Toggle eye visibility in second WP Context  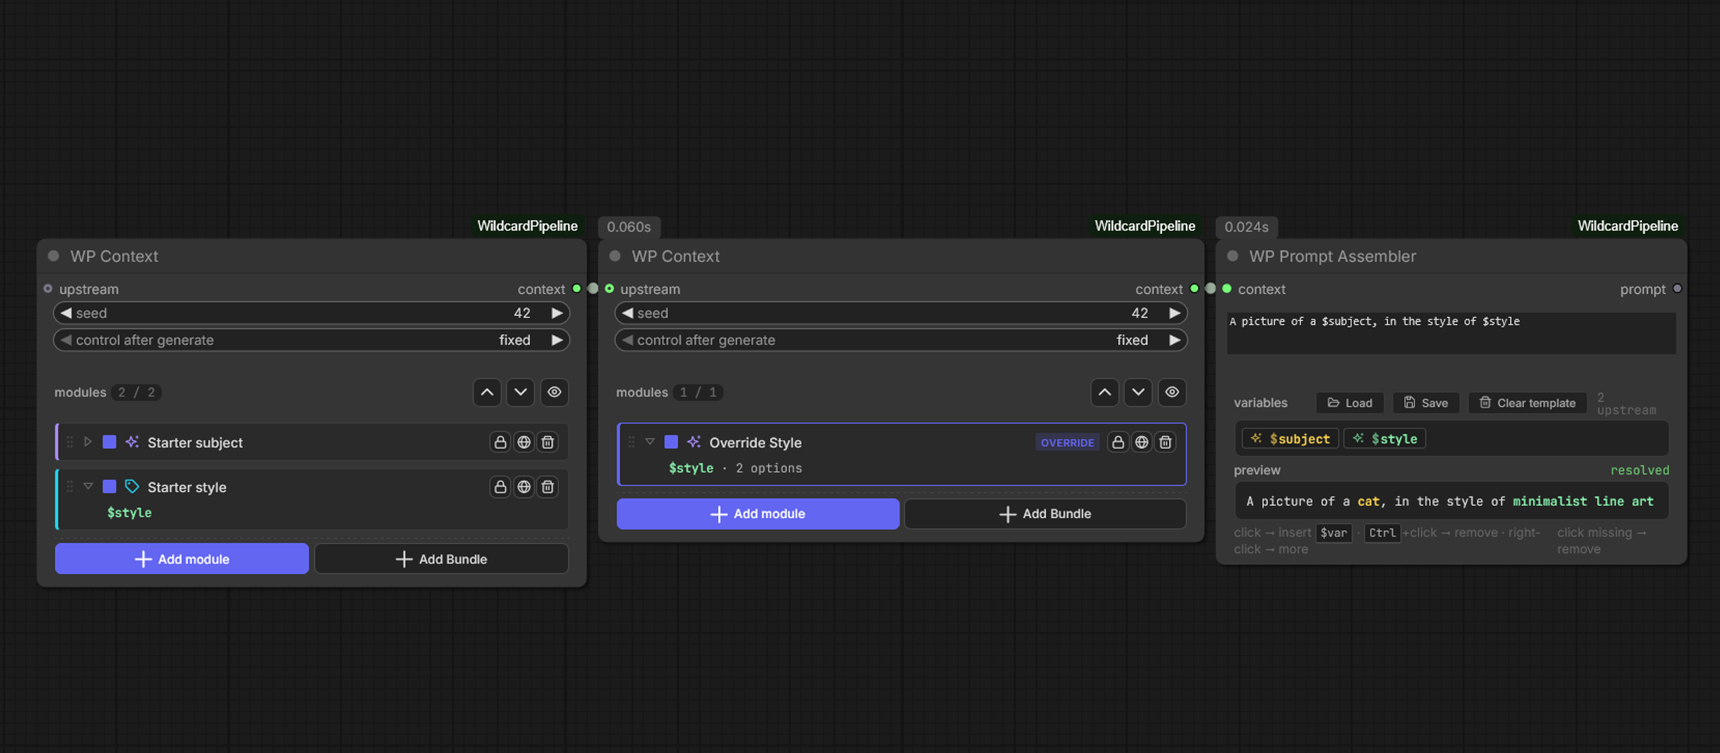pos(1172,392)
